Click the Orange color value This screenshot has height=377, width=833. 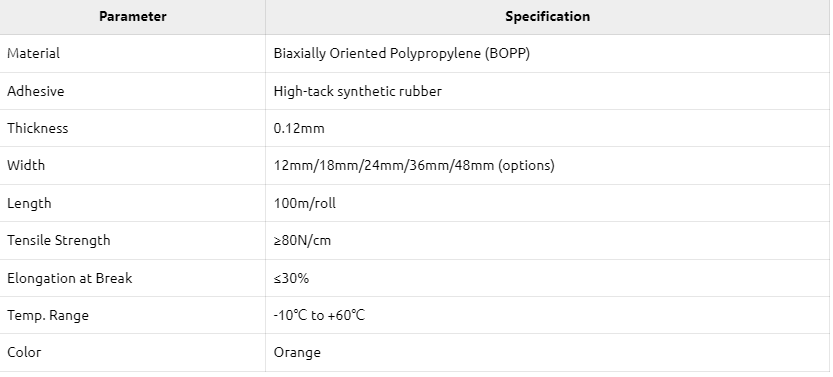point(297,353)
